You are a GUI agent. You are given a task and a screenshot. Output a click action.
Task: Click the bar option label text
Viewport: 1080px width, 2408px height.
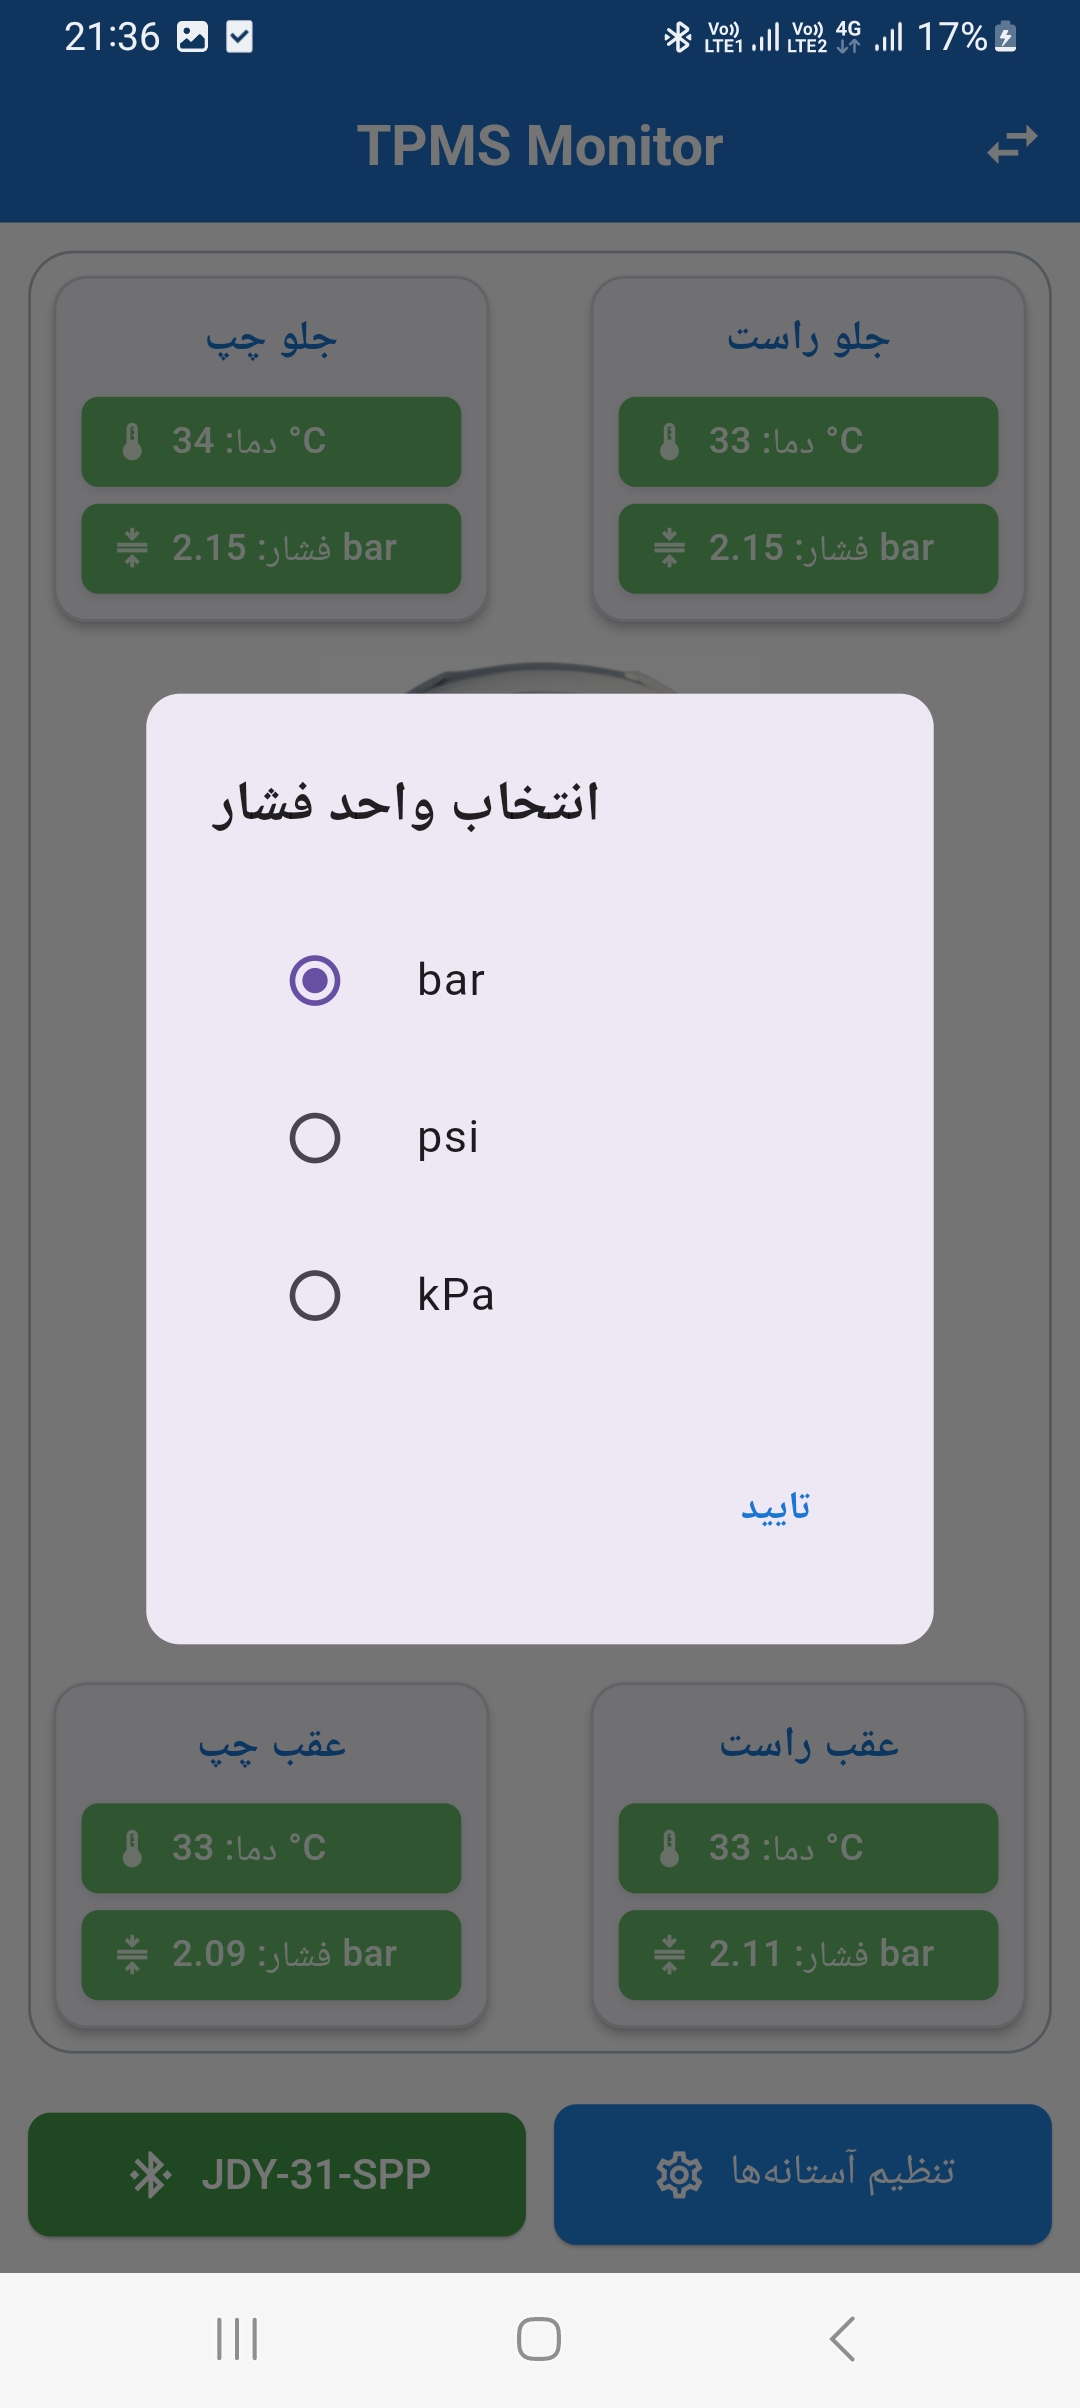coord(451,980)
